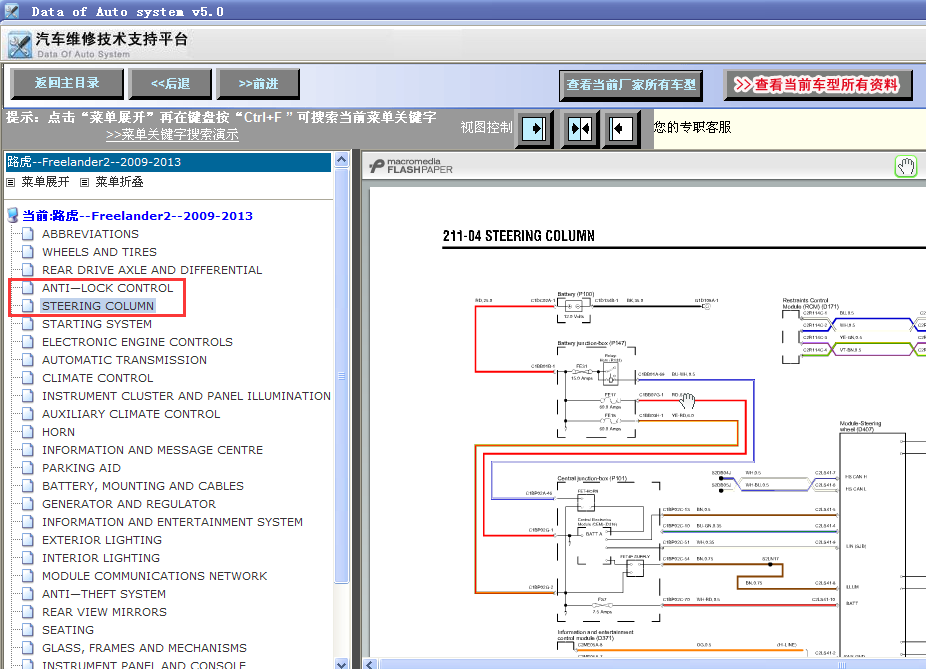Click the Battery junction-box (P147) label

point(592,343)
